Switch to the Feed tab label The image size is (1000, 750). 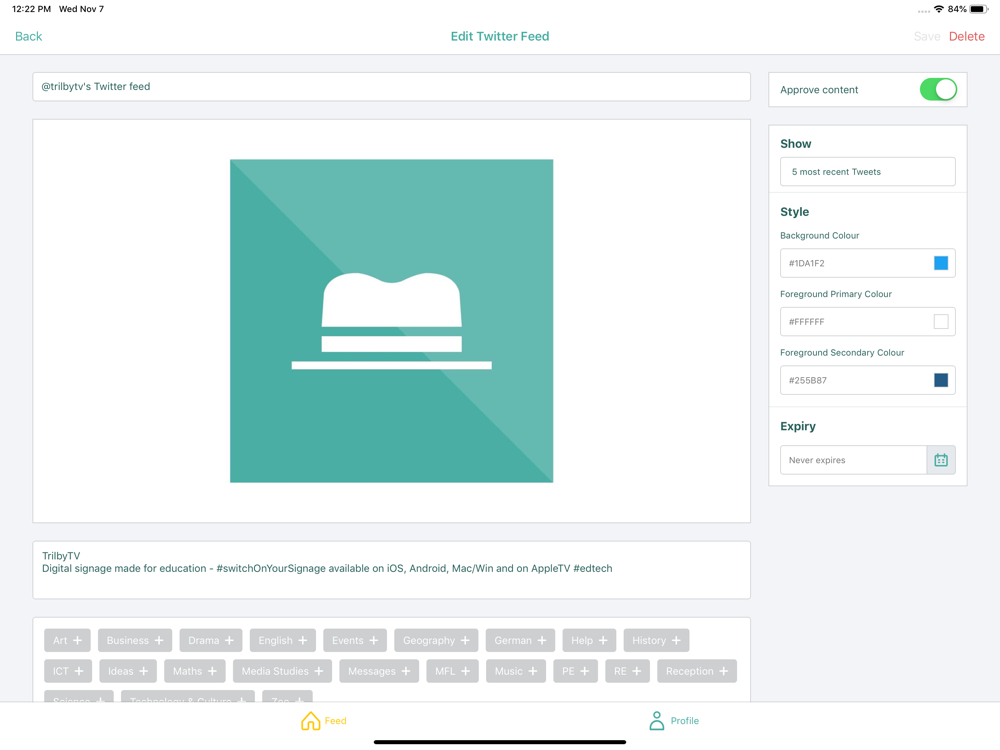[335, 721]
